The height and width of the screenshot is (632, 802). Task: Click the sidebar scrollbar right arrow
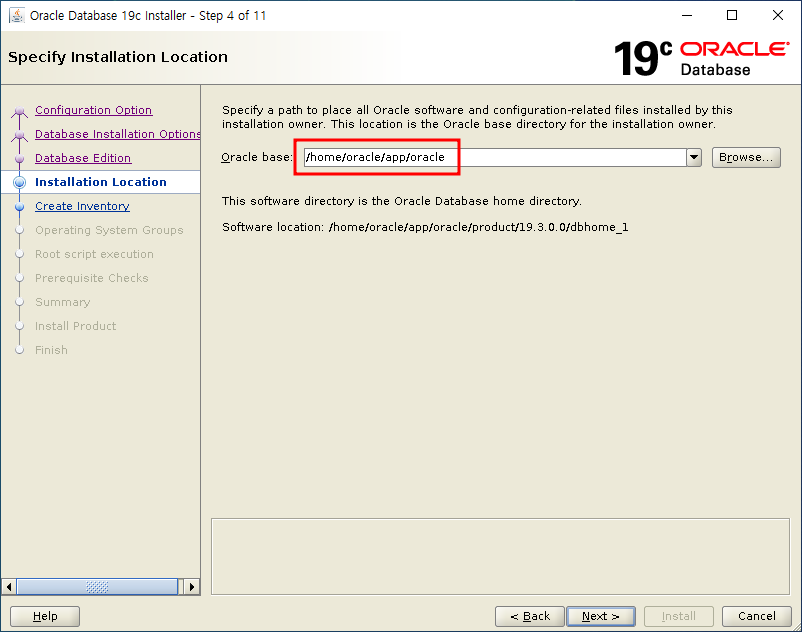191,586
